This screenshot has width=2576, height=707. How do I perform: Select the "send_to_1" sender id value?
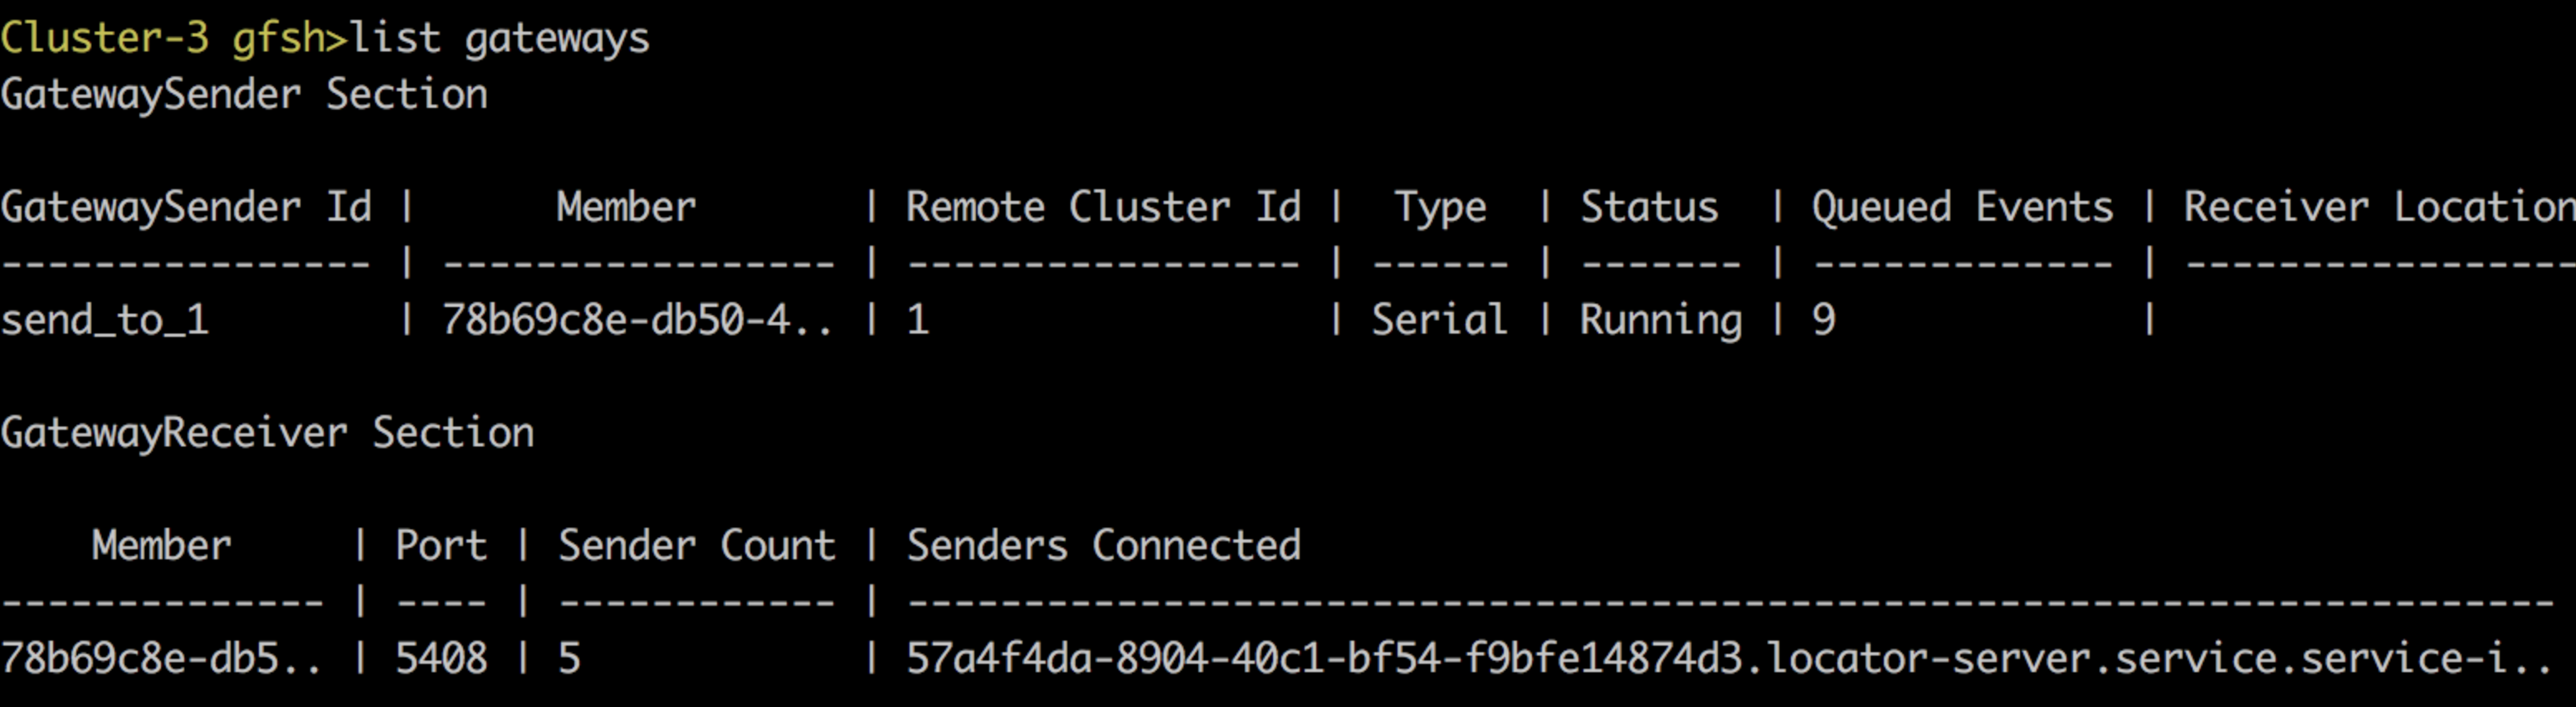(x=105, y=320)
